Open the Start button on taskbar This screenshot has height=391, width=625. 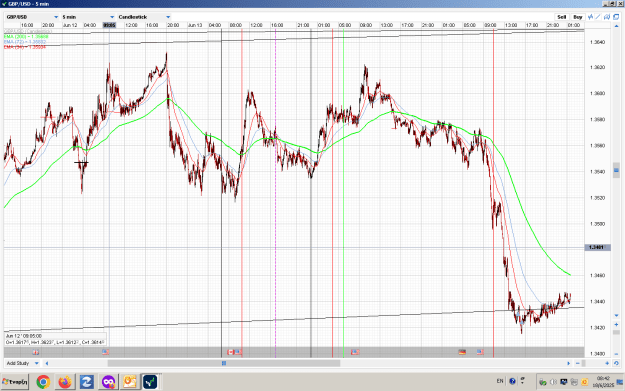click(x=15, y=382)
